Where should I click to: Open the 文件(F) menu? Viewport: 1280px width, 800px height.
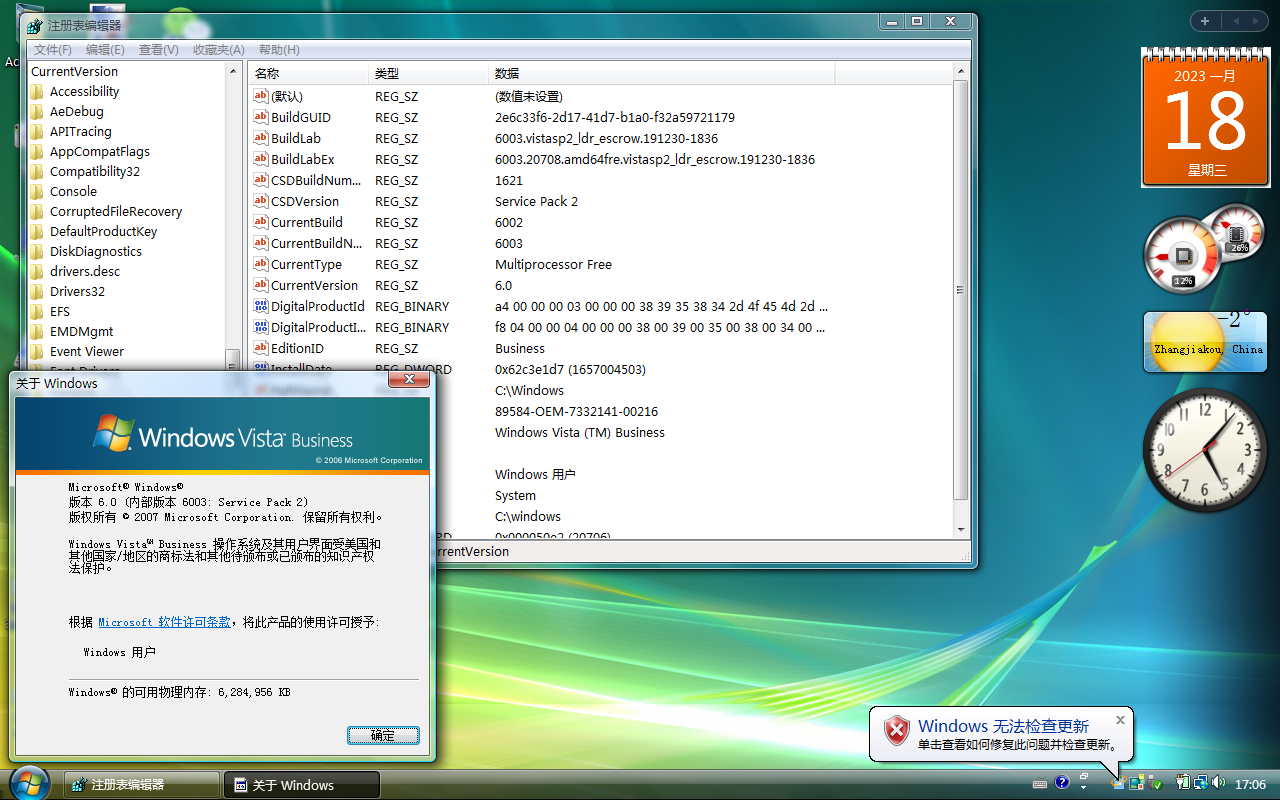coord(53,50)
